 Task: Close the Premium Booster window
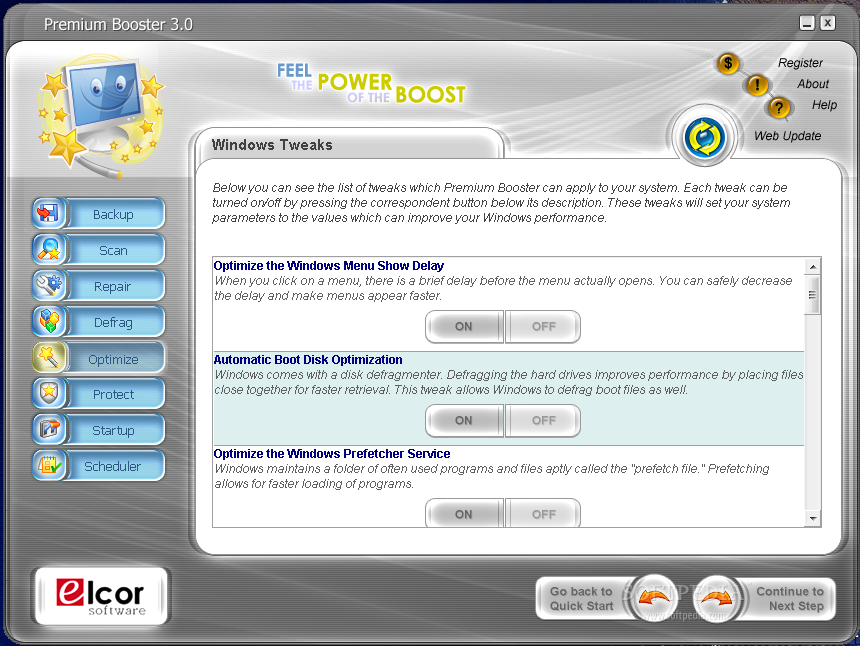pos(828,23)
